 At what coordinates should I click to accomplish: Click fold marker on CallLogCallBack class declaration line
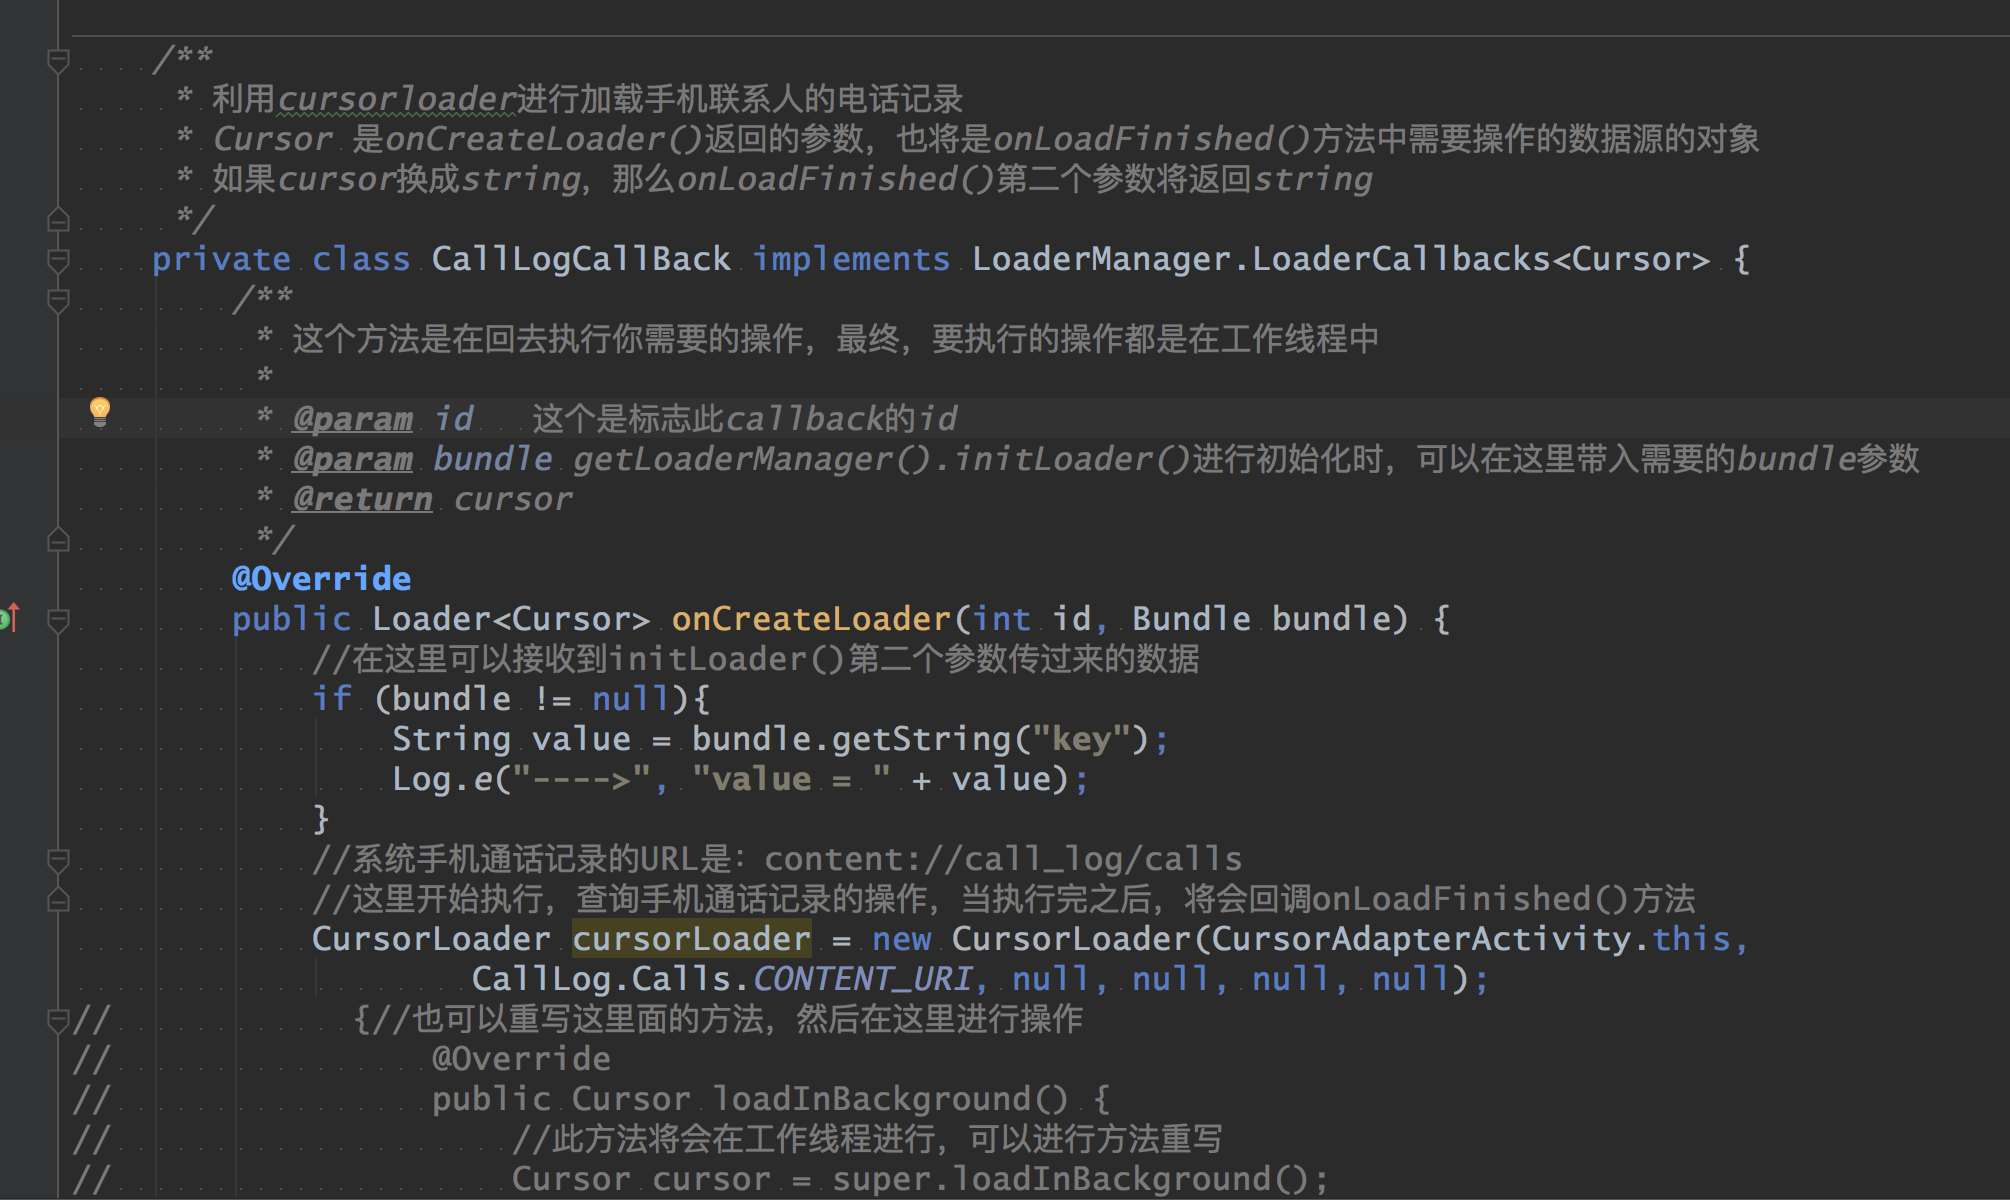tap(58, 260)
